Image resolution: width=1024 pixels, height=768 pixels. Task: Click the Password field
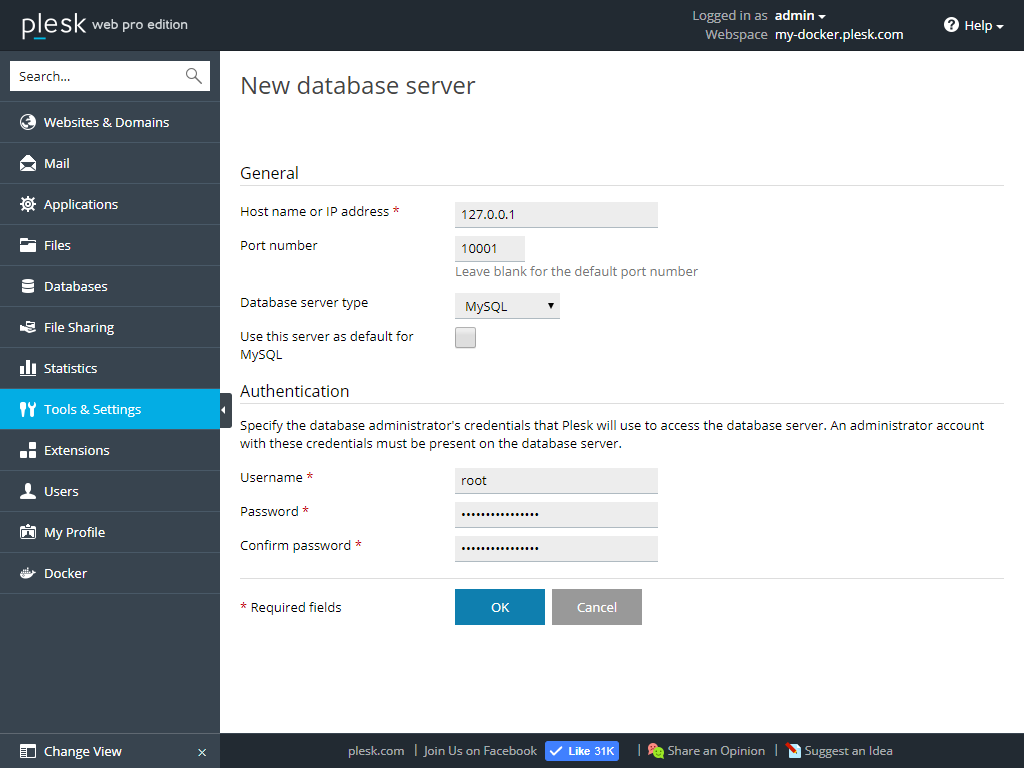click(556, 515)
